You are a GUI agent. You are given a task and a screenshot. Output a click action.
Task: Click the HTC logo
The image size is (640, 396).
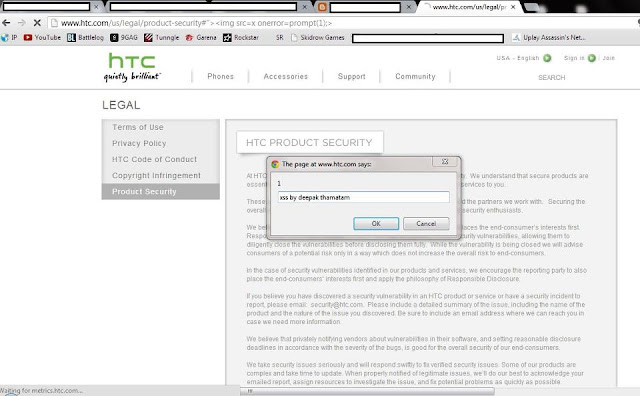pyautogui.click(x=132, y=67)
